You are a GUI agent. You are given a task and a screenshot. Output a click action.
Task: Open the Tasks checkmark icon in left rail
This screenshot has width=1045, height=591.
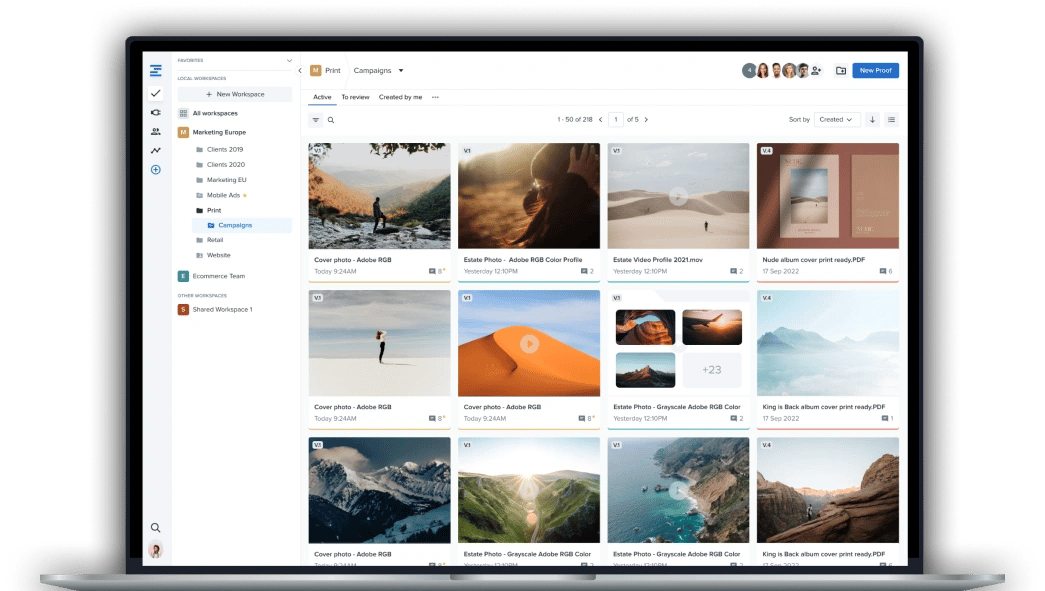tap(155, 94)
